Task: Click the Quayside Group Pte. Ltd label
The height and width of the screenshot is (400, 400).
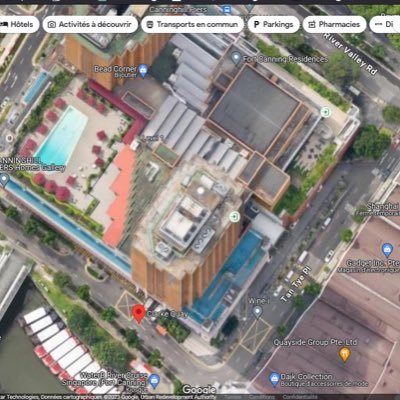Action: 315,342
